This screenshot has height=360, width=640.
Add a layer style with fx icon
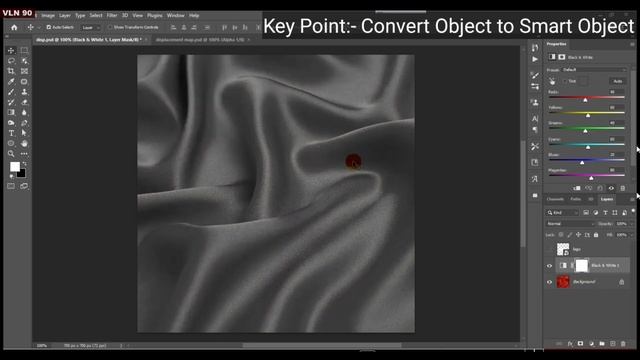pos(570,344)
